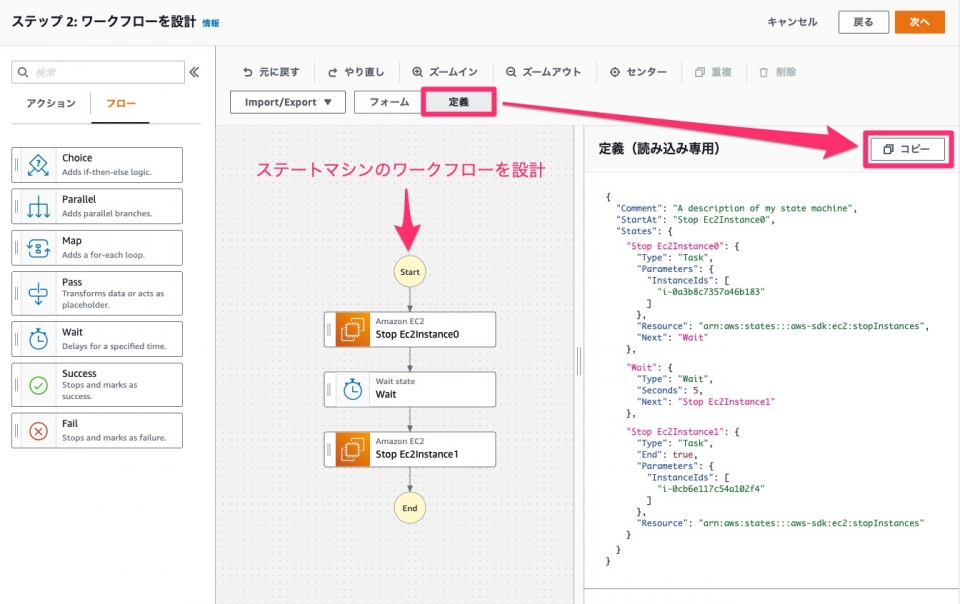Click the コピー button

907,149
